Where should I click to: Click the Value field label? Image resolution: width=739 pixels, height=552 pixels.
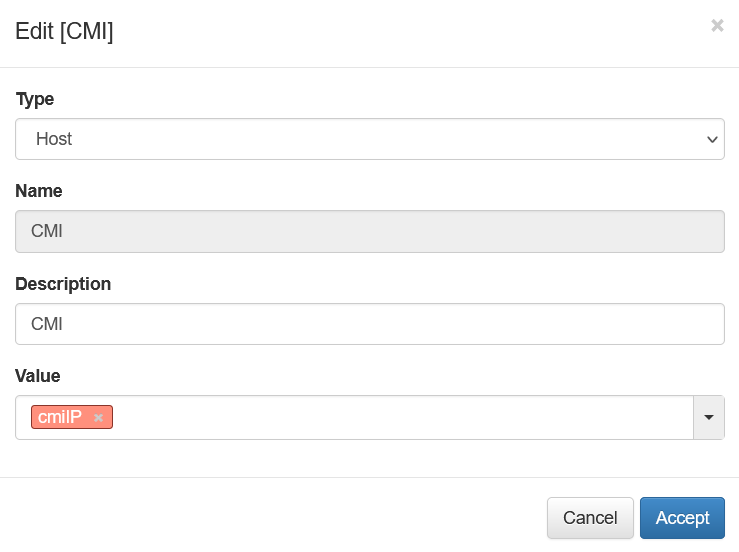pyautogui.click(x=38, y=376)
